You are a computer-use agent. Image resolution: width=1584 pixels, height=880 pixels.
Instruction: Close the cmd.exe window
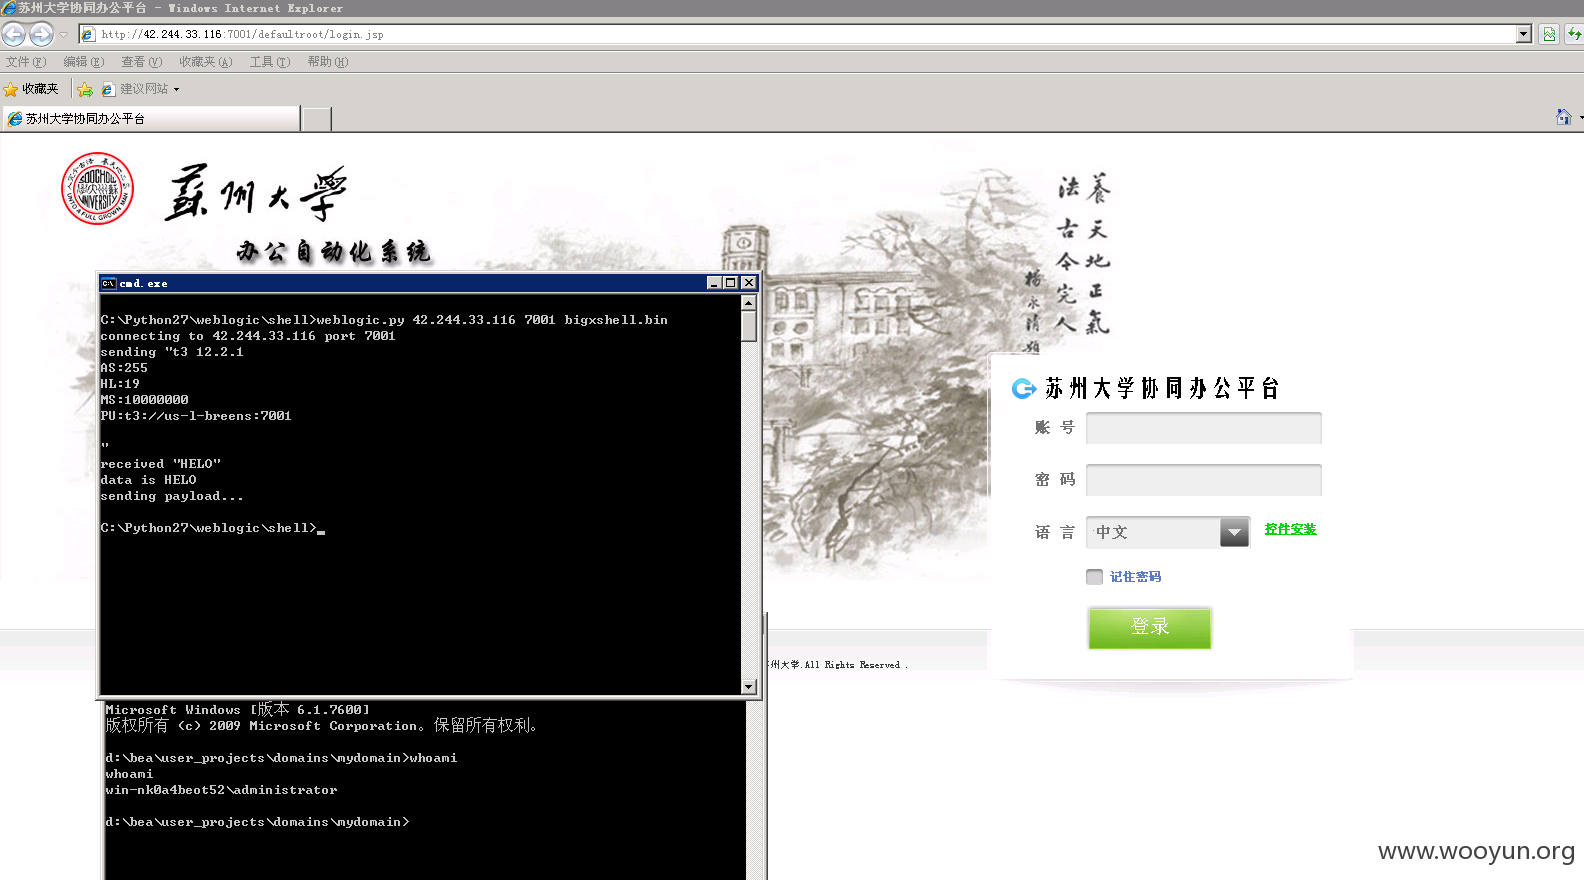pos(748,283)
